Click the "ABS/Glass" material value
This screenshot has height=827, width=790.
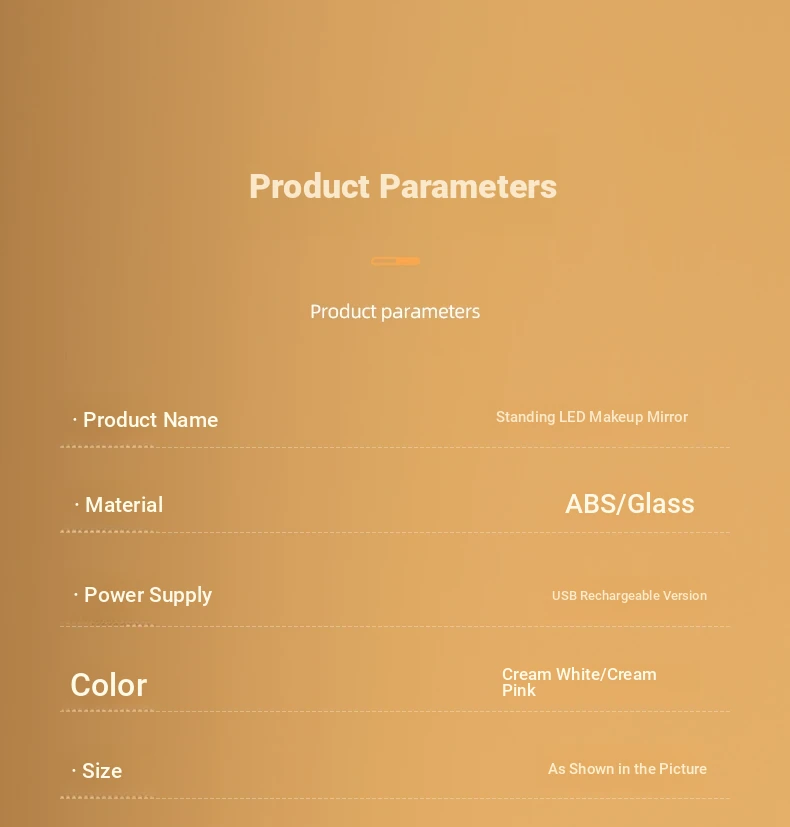[x=630, y=504]
